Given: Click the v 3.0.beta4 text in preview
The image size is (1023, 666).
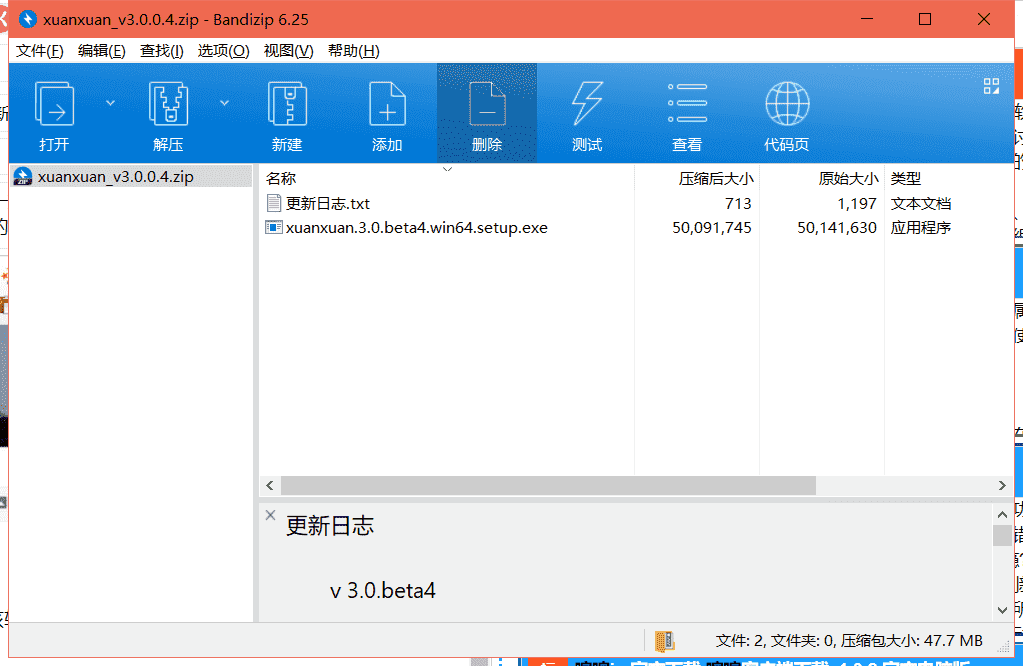Looking at the screenshot, I should pyautogui.click(x=382, y=590).
